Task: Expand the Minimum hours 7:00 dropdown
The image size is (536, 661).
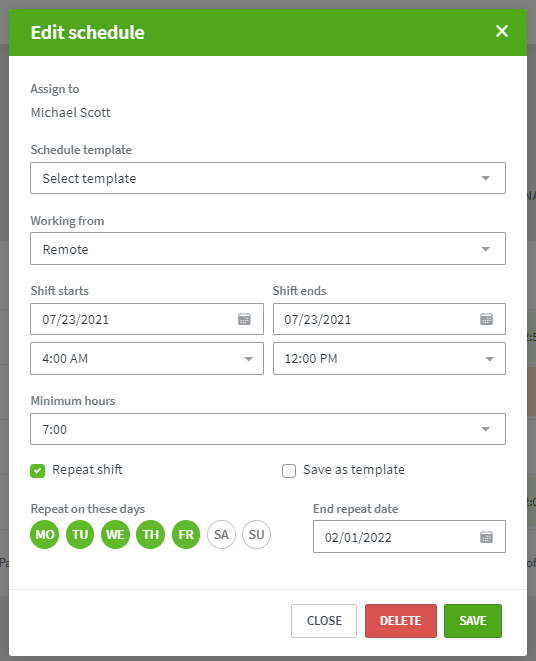Action: [x=268, y=429]
